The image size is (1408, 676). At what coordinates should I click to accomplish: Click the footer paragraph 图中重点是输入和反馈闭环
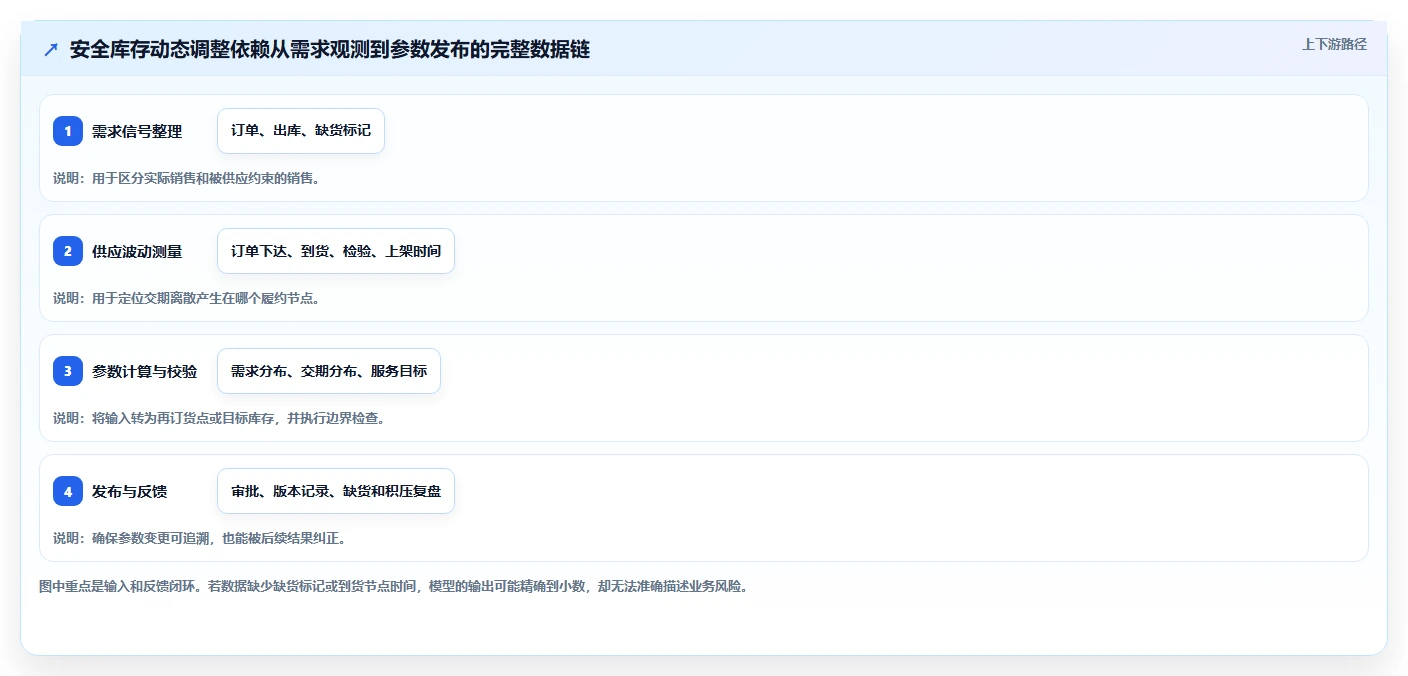pyautogui.click(x=393, y=586)
